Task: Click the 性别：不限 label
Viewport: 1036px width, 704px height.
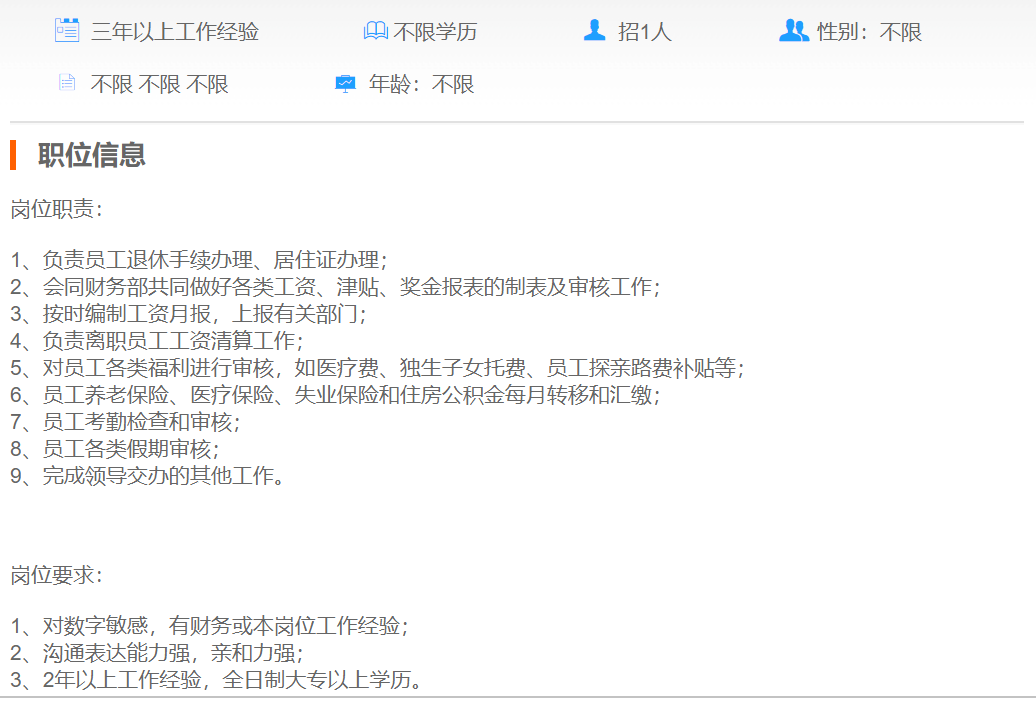Action: pyautogui.click(x=869, y=32)
